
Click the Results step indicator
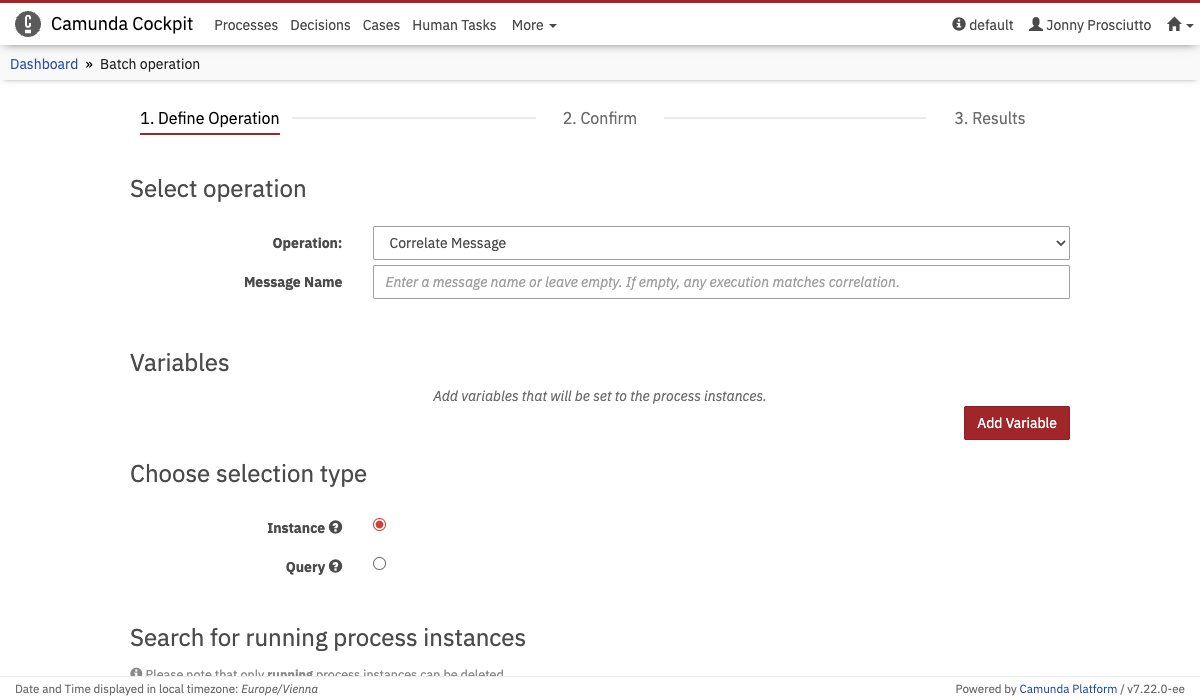(x=989, y=118)
